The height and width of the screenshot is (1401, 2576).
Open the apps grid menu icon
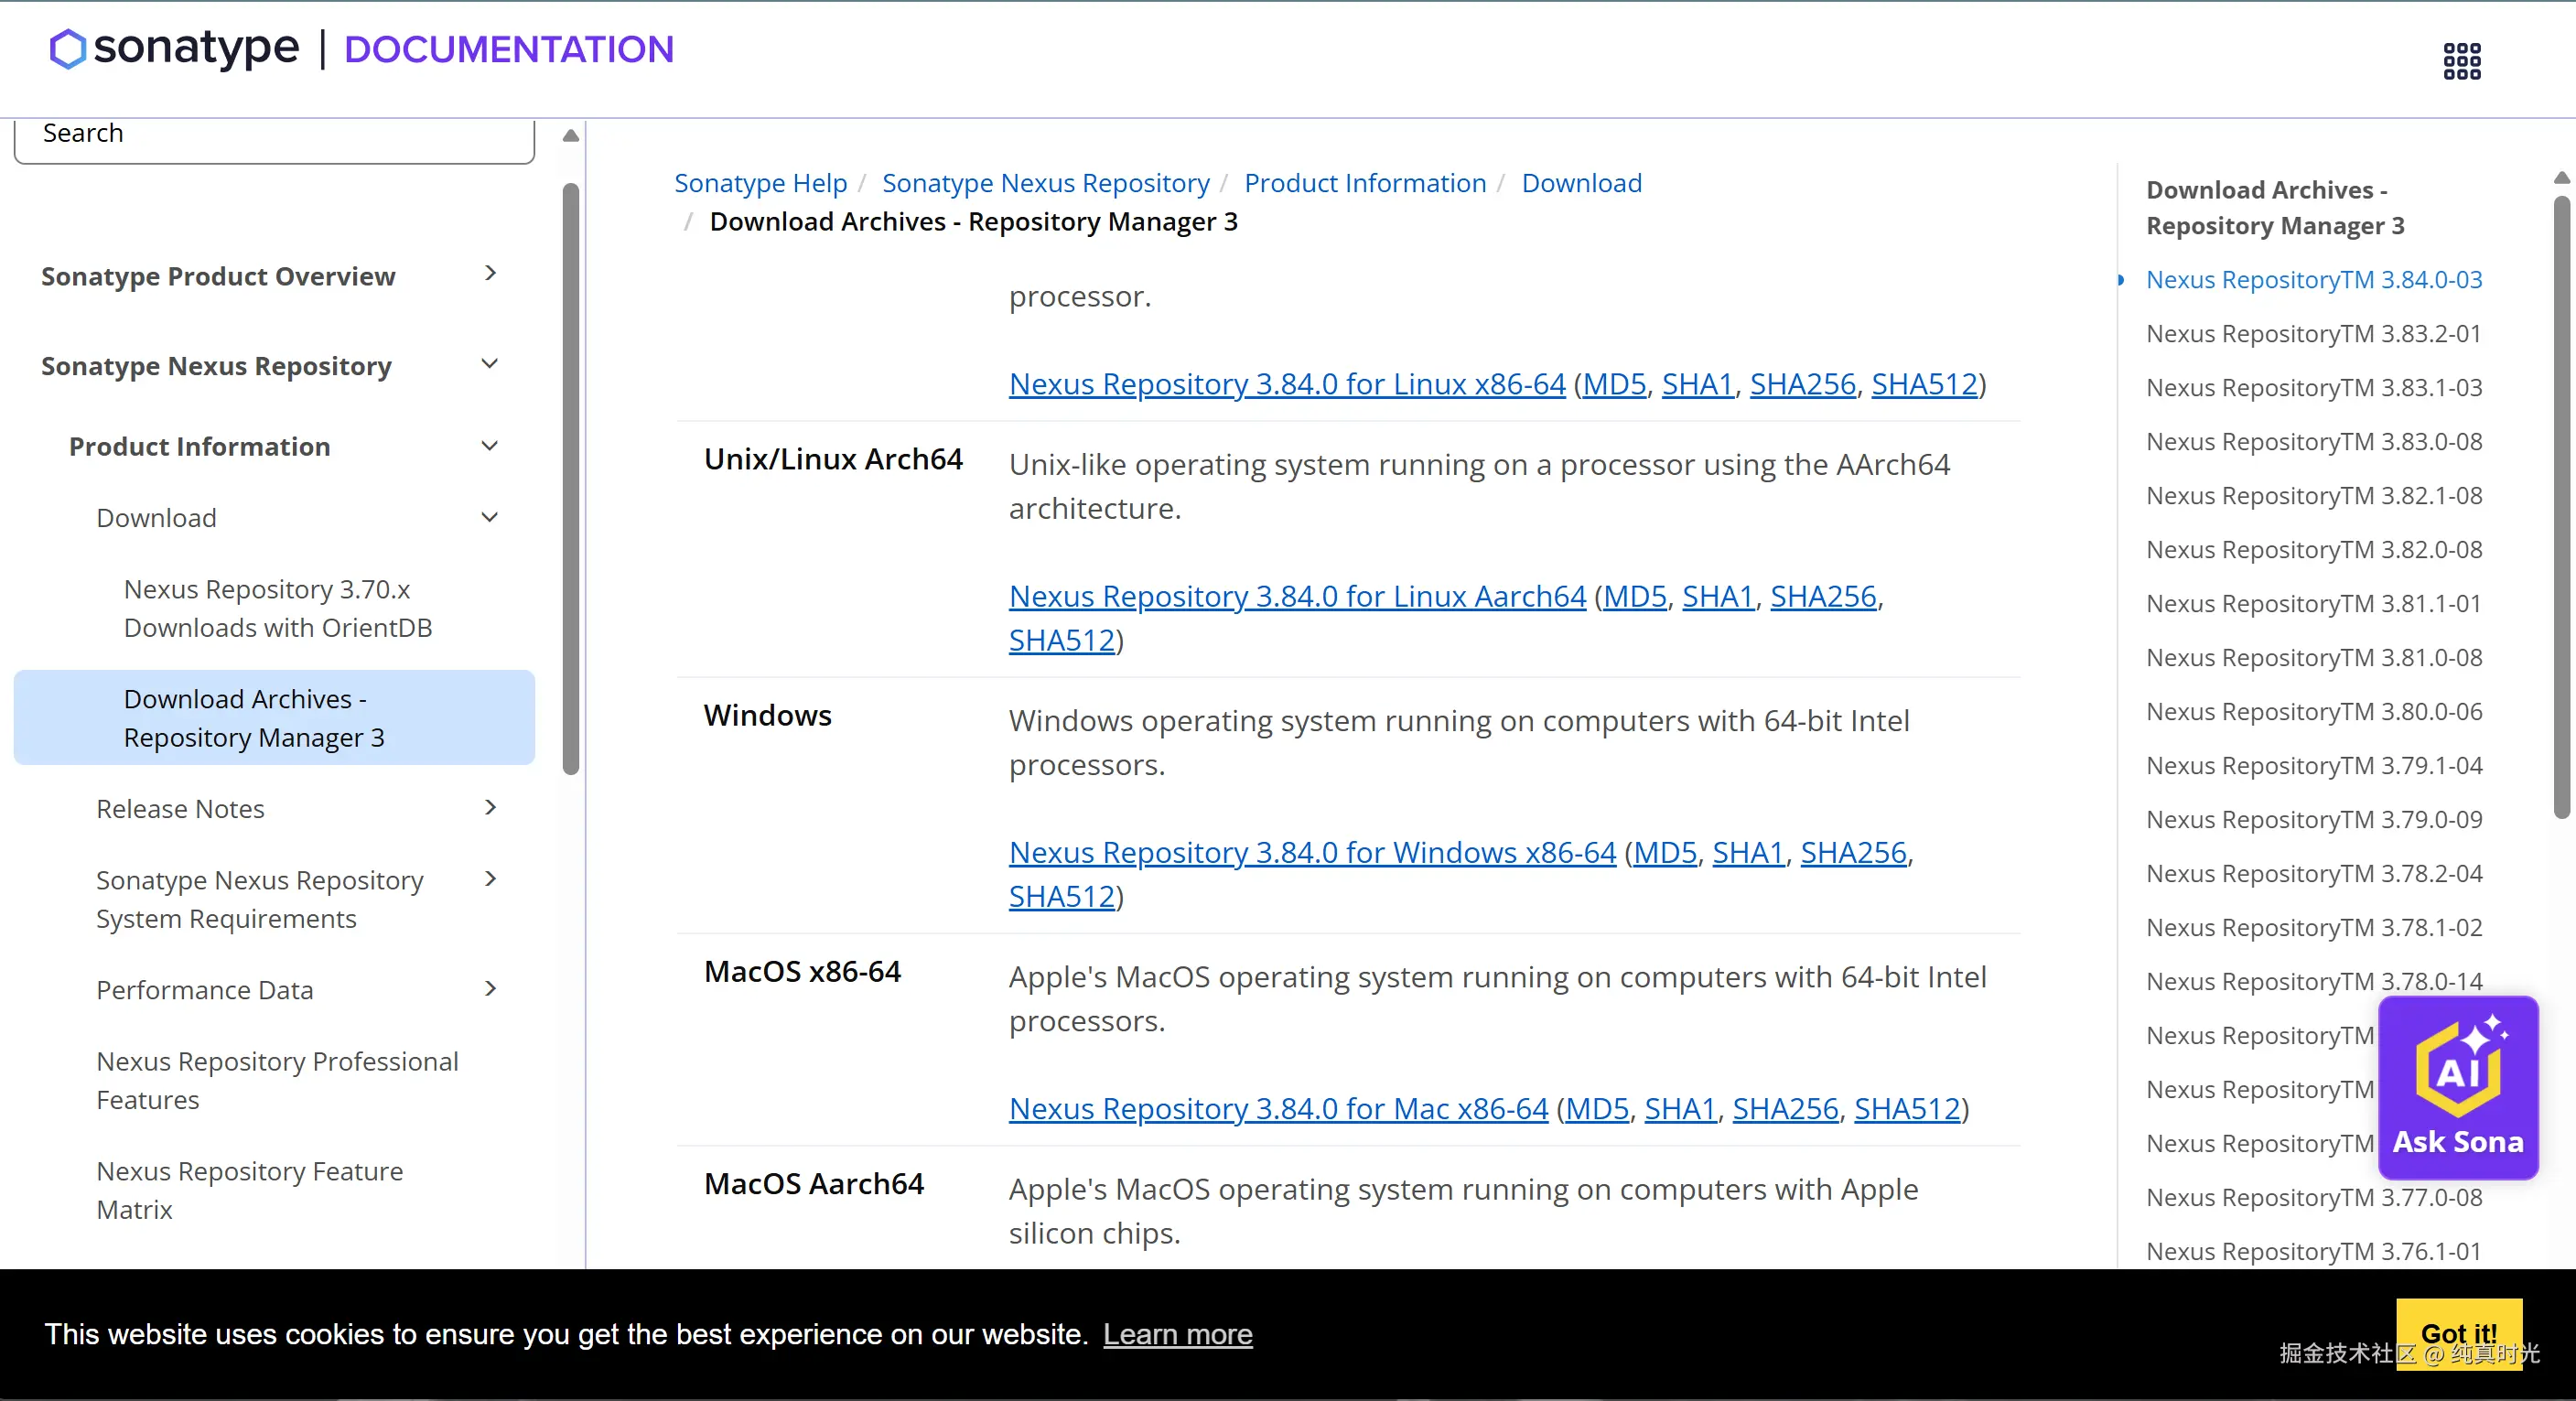(2461, 61)
